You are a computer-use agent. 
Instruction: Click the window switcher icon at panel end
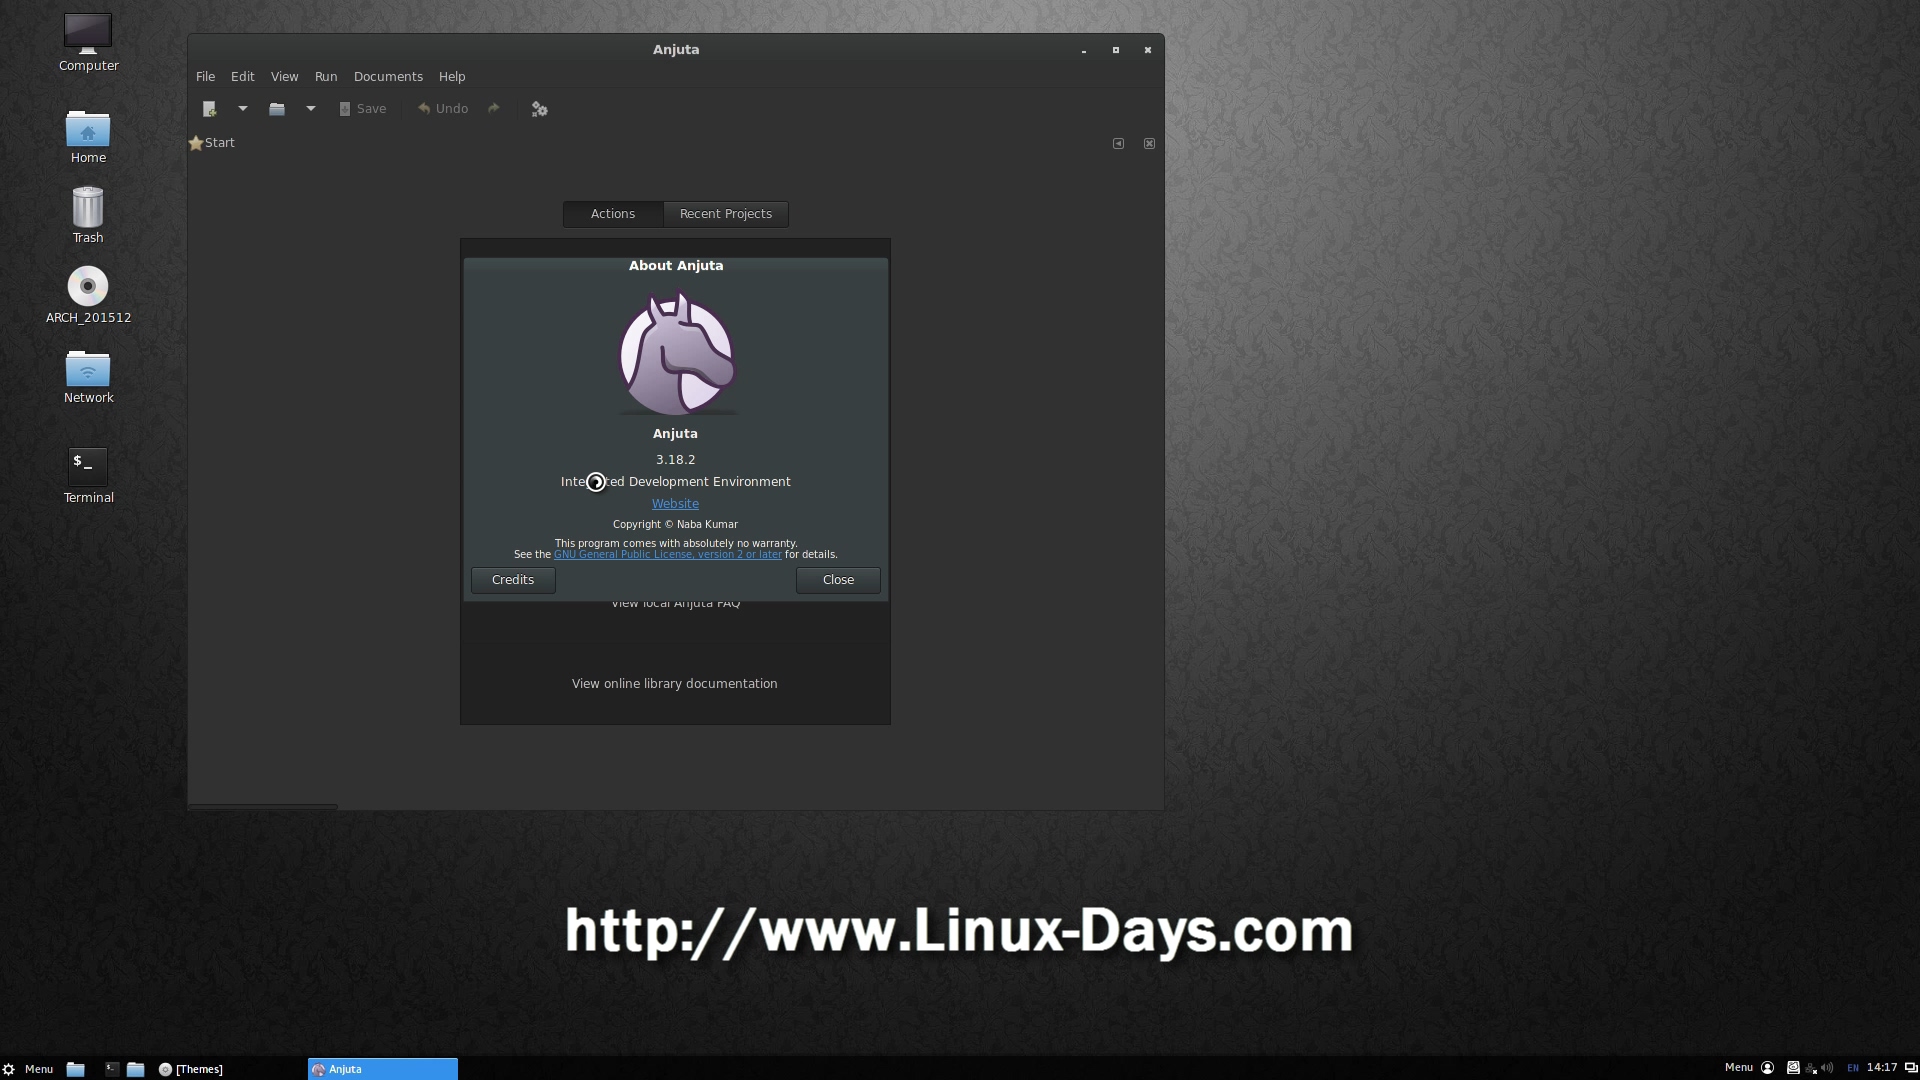coord(1911,1068)
